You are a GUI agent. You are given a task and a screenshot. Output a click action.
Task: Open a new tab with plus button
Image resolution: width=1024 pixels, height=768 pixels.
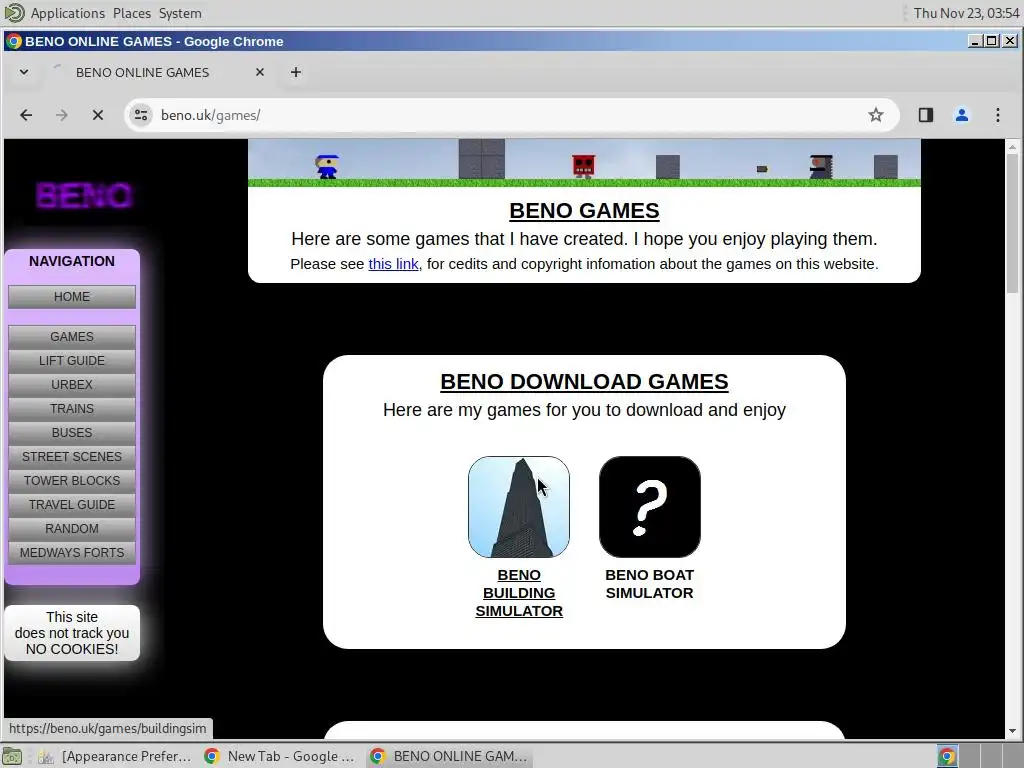click(296, 72)
